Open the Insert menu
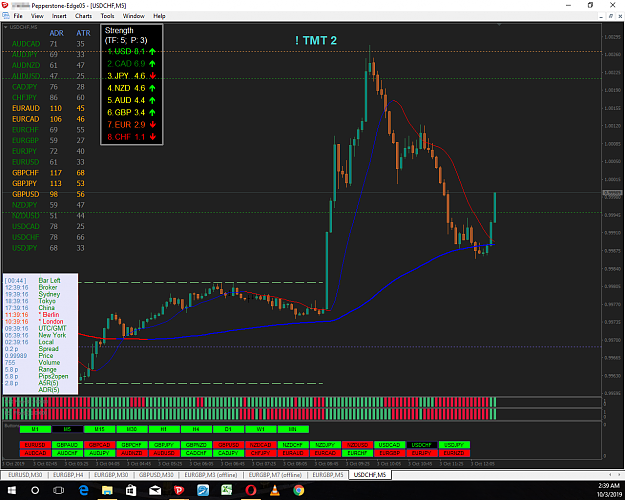 [x=59, y=16]
